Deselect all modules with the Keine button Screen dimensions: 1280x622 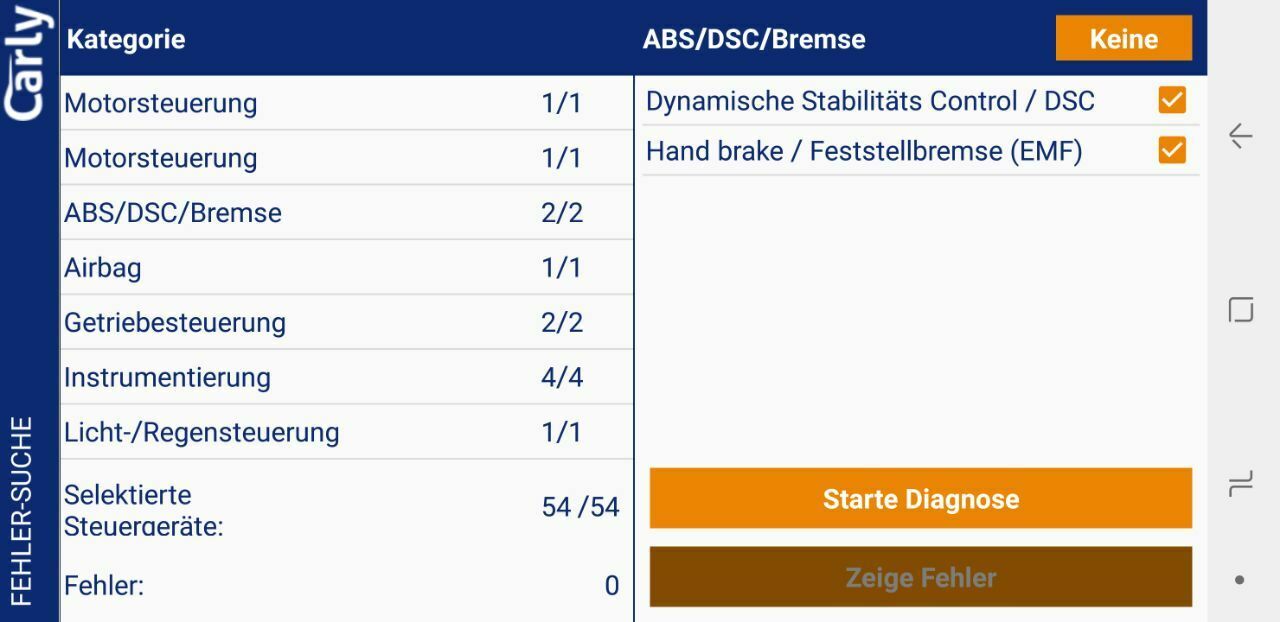(x=1124, y=39)
